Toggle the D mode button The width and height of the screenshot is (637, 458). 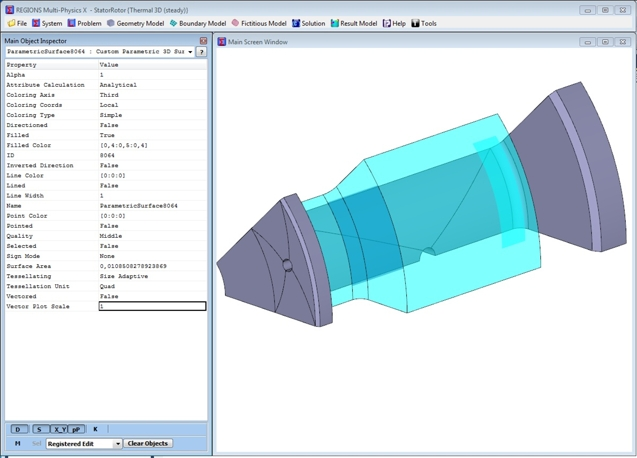click(19, 429)
